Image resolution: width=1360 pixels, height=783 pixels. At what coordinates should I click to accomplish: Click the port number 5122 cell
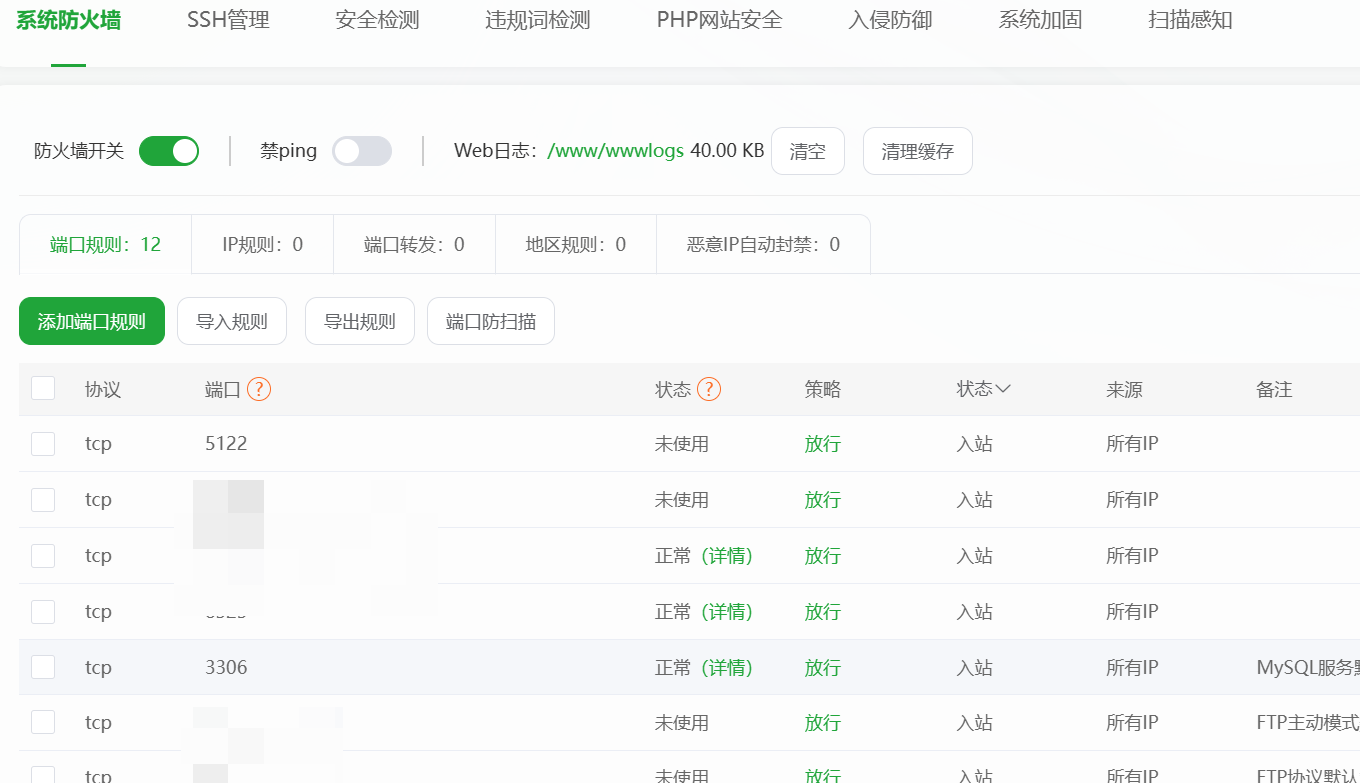pos(226,444)
